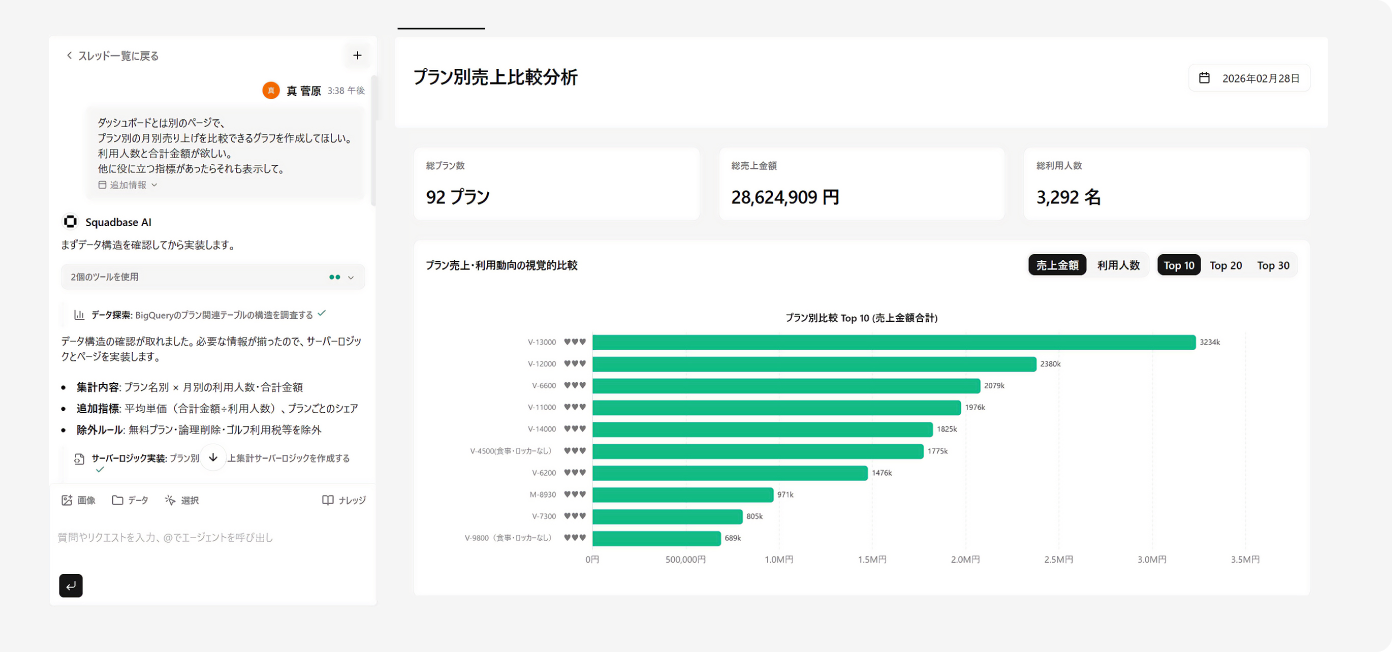Viewport: 1392px width, 652px height.
Task: Select the Top 20 filter
Action: point(1226,265)
